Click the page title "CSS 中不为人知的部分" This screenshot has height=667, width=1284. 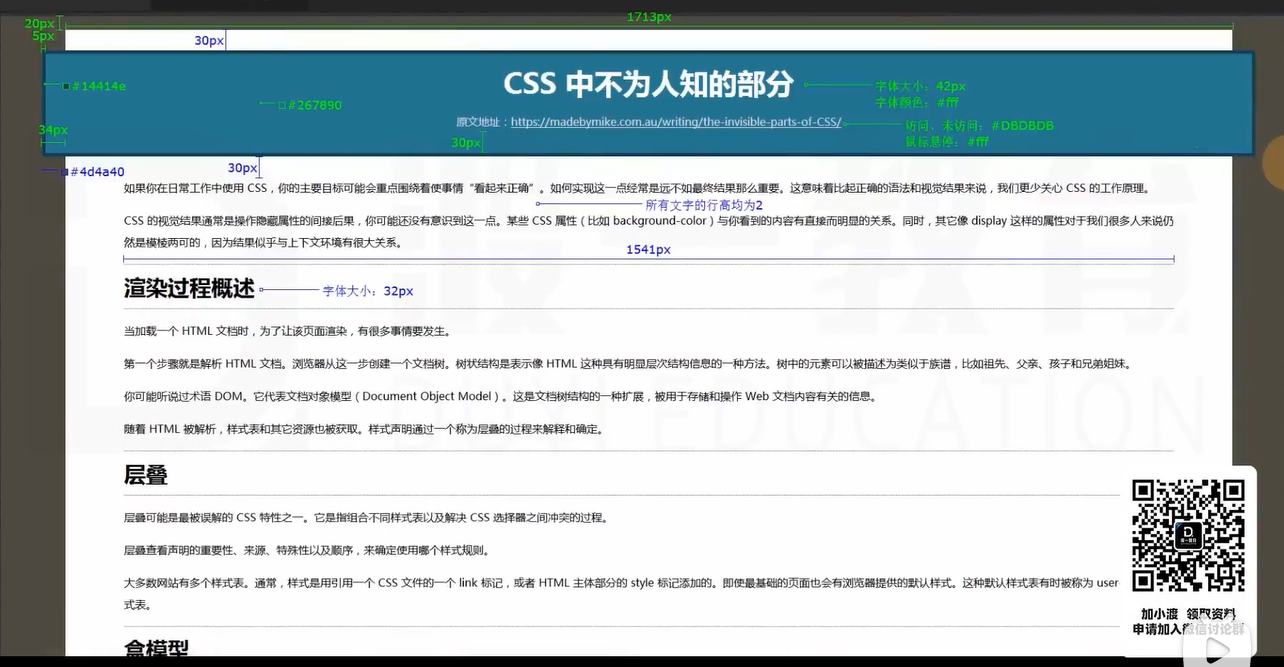click(648, 84)
